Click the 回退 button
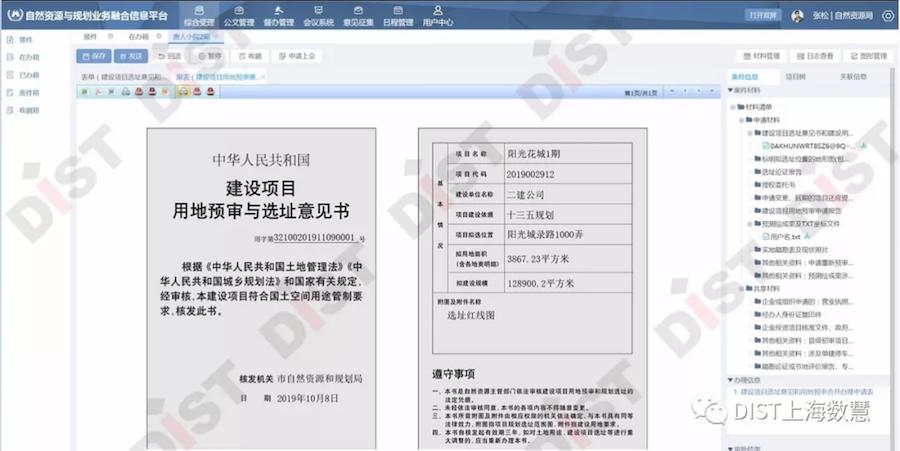The width and height of the screenshot is (900, 451). tap(169, 56)
